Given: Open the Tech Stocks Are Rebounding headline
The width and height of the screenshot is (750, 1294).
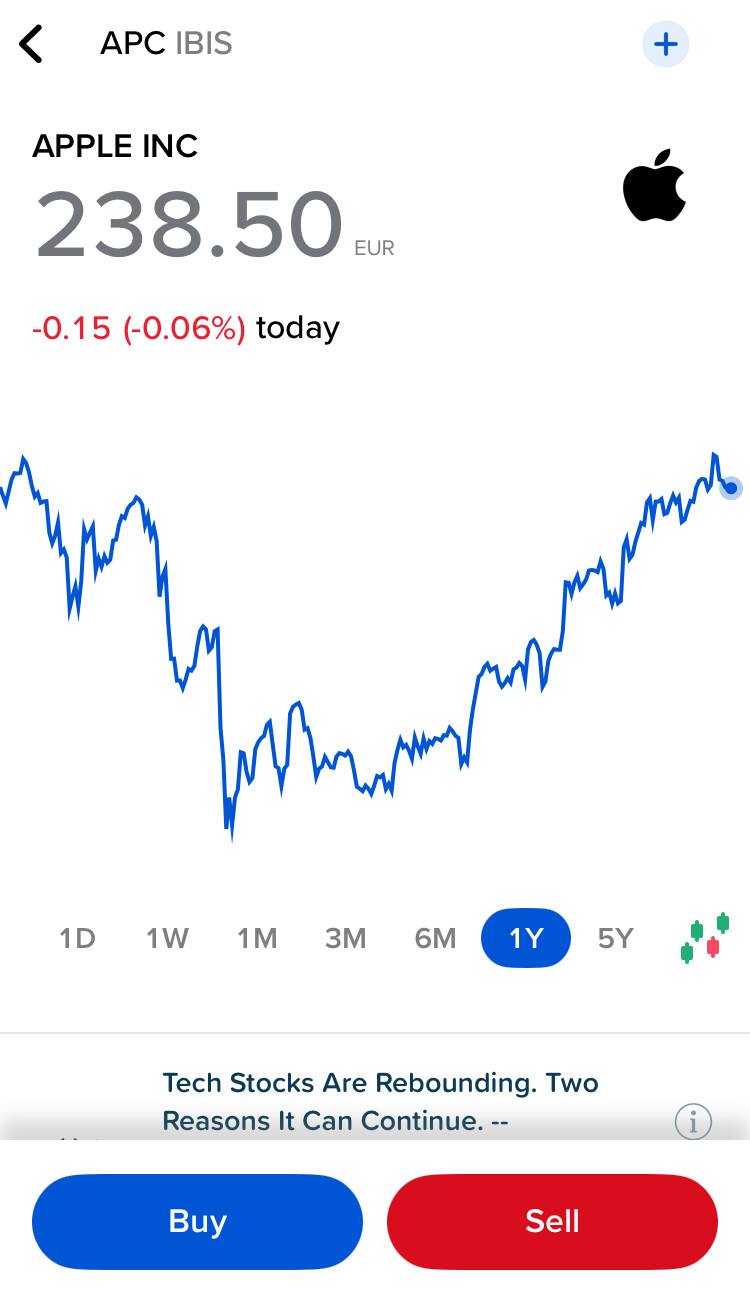Looking at the screenshot, I should tap(380, 1102).
